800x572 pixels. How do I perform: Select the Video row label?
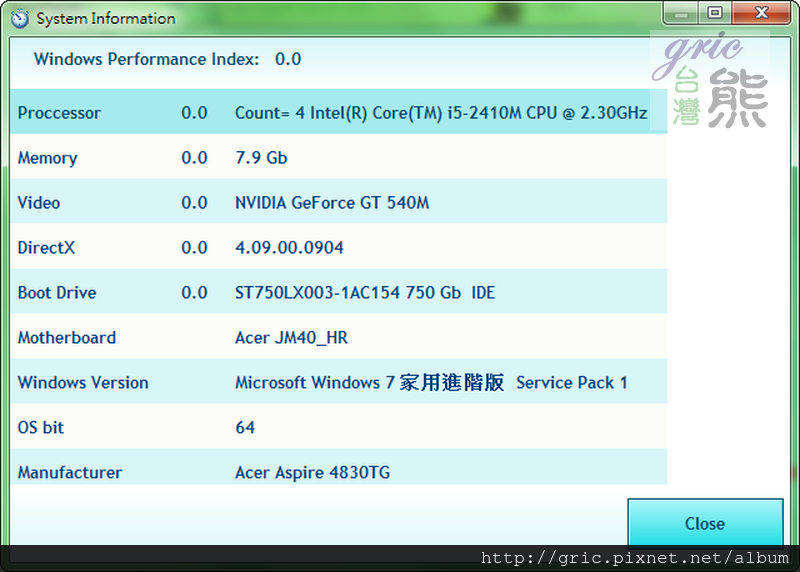pyautogui.click(x=39, y=203)
